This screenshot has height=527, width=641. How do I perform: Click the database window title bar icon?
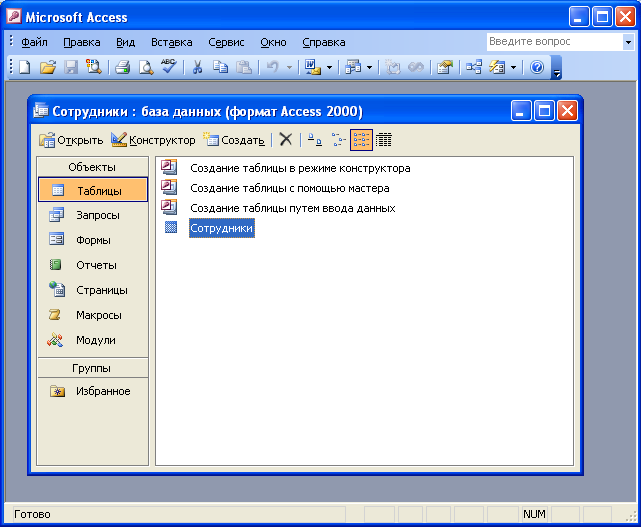40,110
